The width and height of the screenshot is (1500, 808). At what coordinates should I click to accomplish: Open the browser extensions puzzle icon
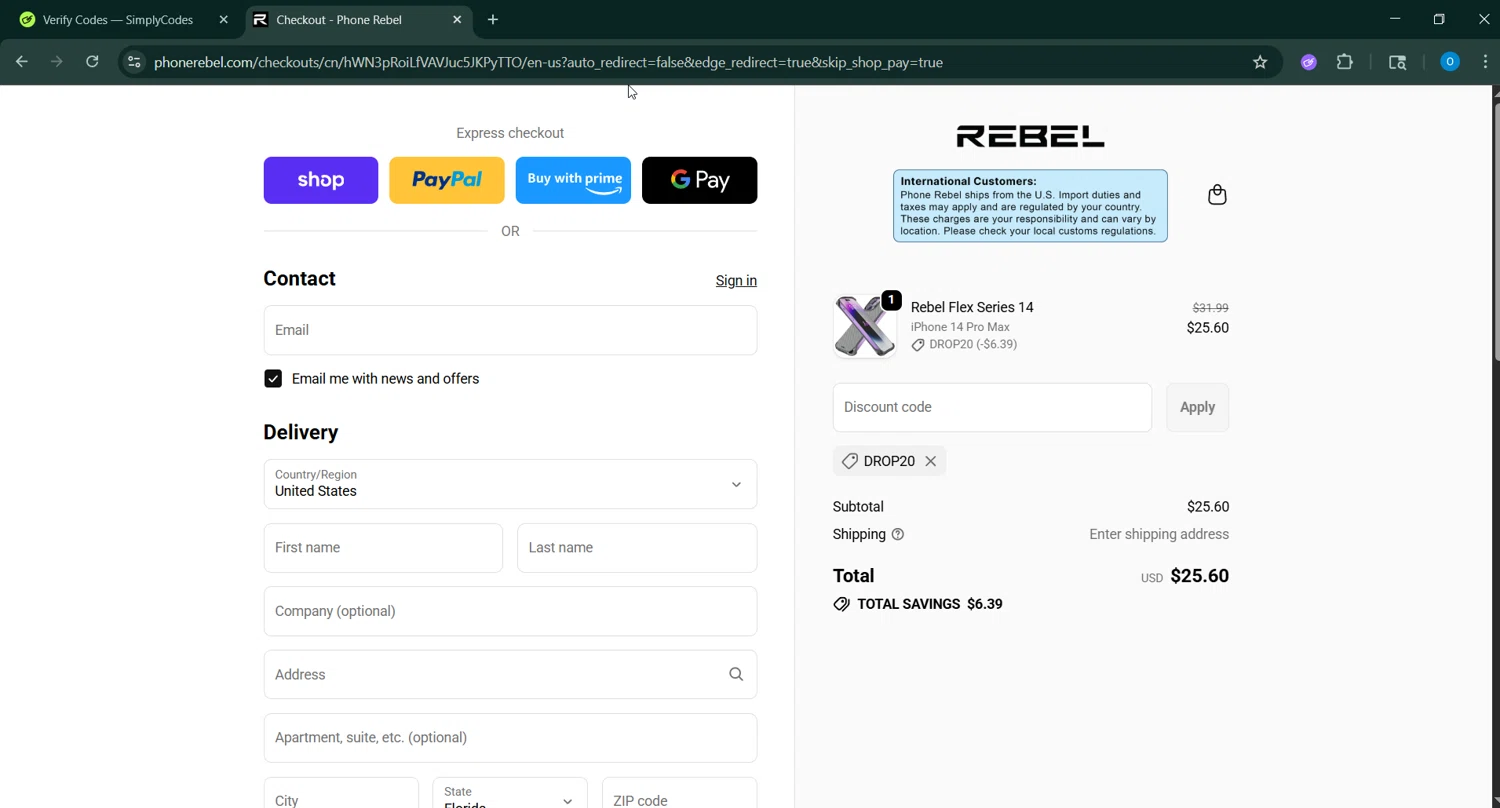point(1345,62)
